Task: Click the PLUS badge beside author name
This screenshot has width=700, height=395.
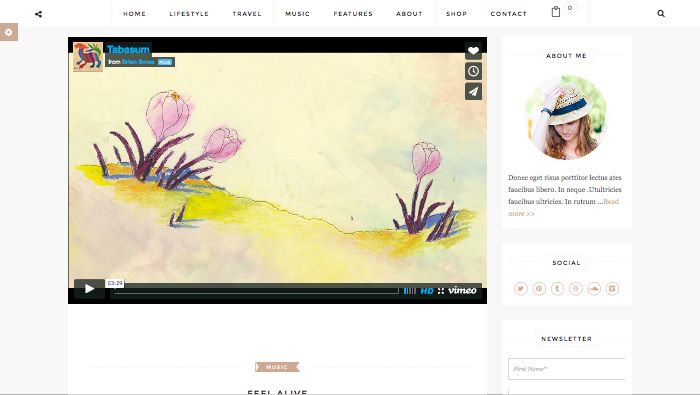Action: (165, 62)
